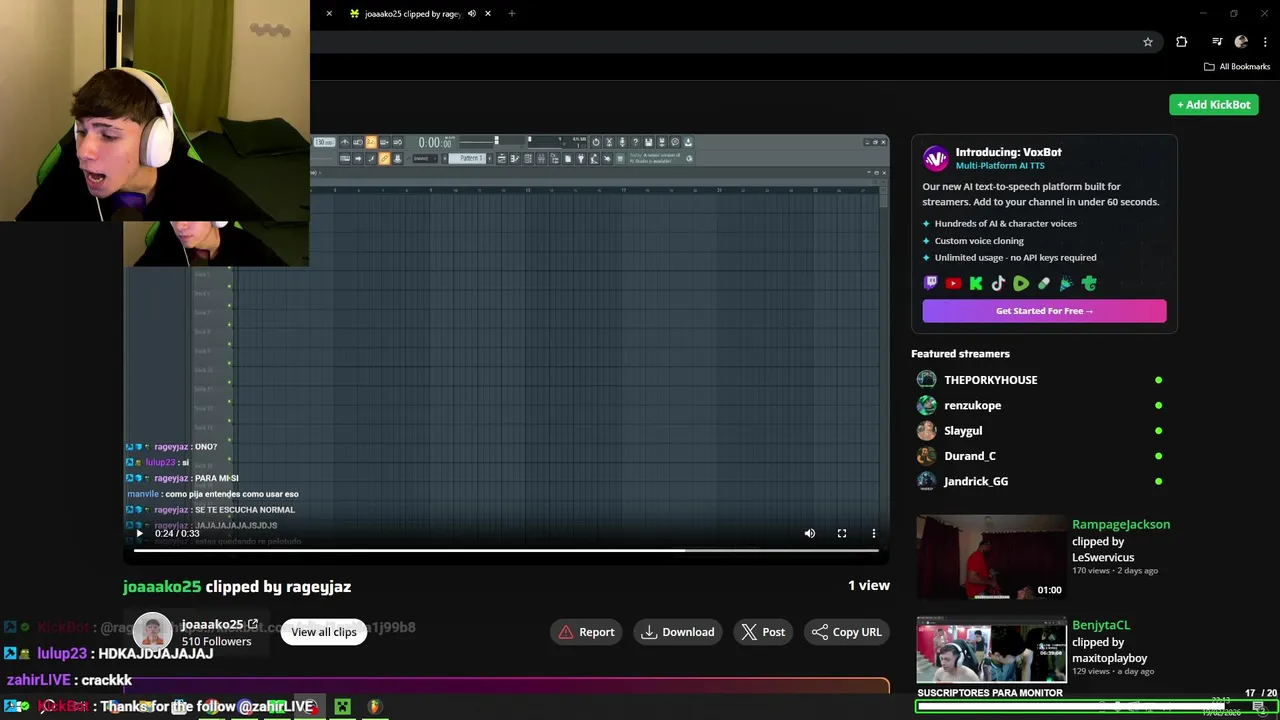This screenshot has width=1280, height=720.
Task: Click joaaako25 profile avatar
Action: pyautogui.click(x=153, y=632)
